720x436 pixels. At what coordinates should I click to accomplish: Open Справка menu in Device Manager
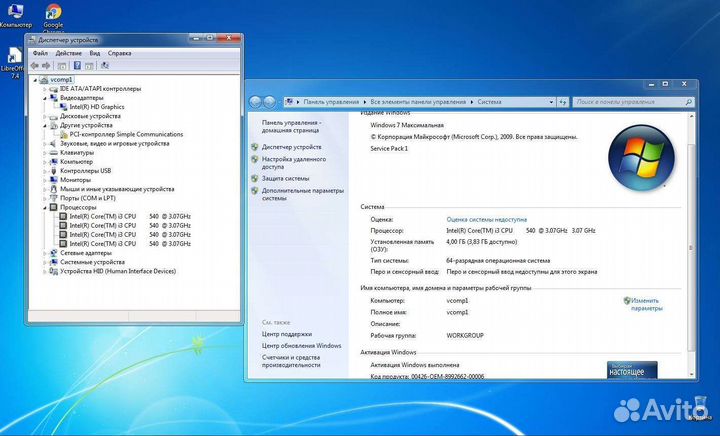[119, 53]
